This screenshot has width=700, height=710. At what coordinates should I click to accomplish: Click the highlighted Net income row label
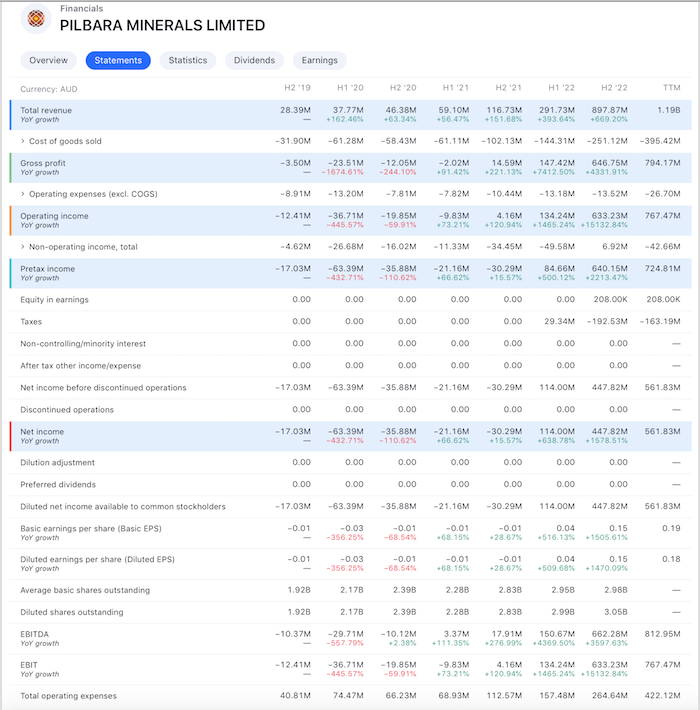tap(42, 432)
